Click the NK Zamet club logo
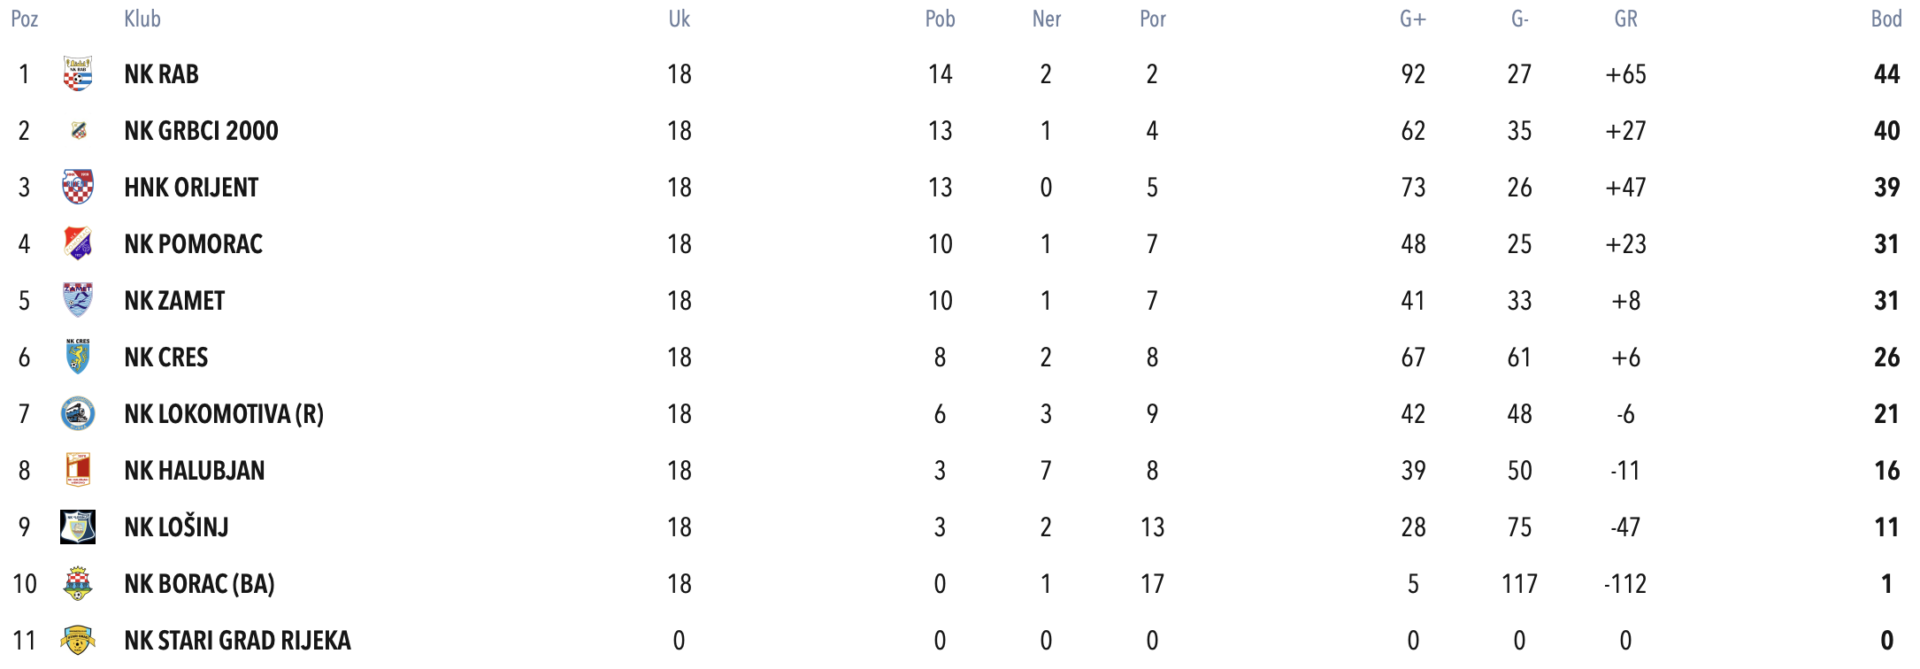Screen dimensions: 1920x669 click(x=78, y=300)
